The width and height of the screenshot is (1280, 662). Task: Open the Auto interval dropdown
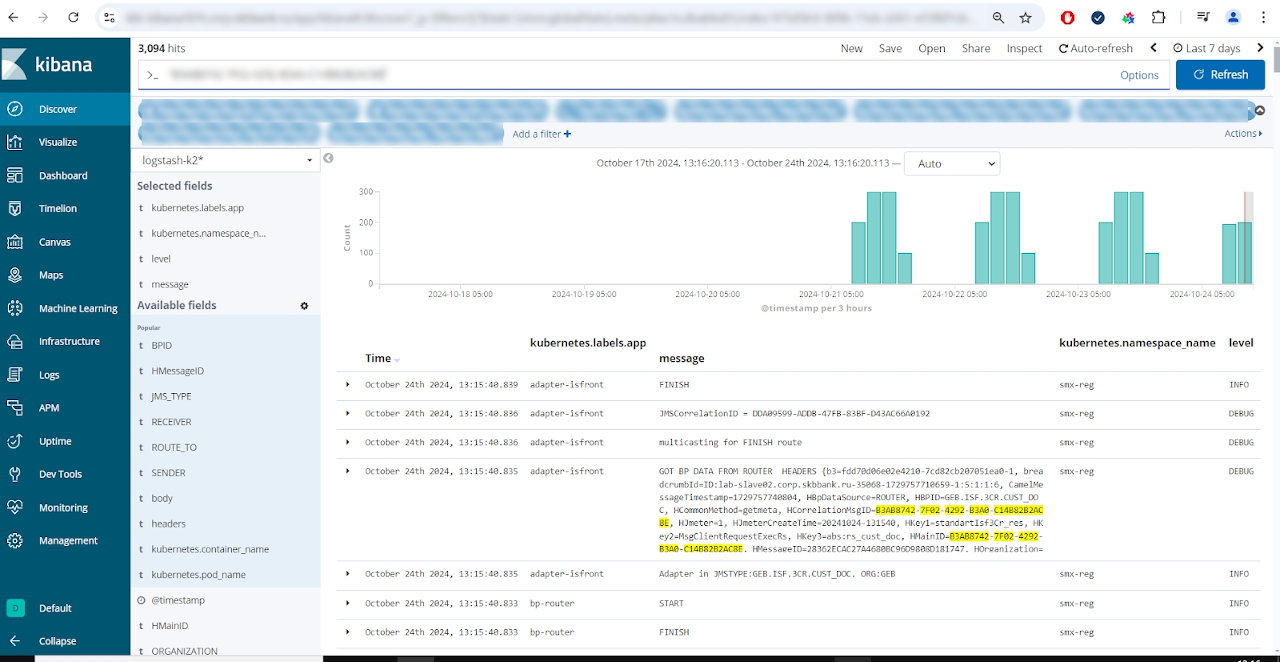[x=951, y=163]
